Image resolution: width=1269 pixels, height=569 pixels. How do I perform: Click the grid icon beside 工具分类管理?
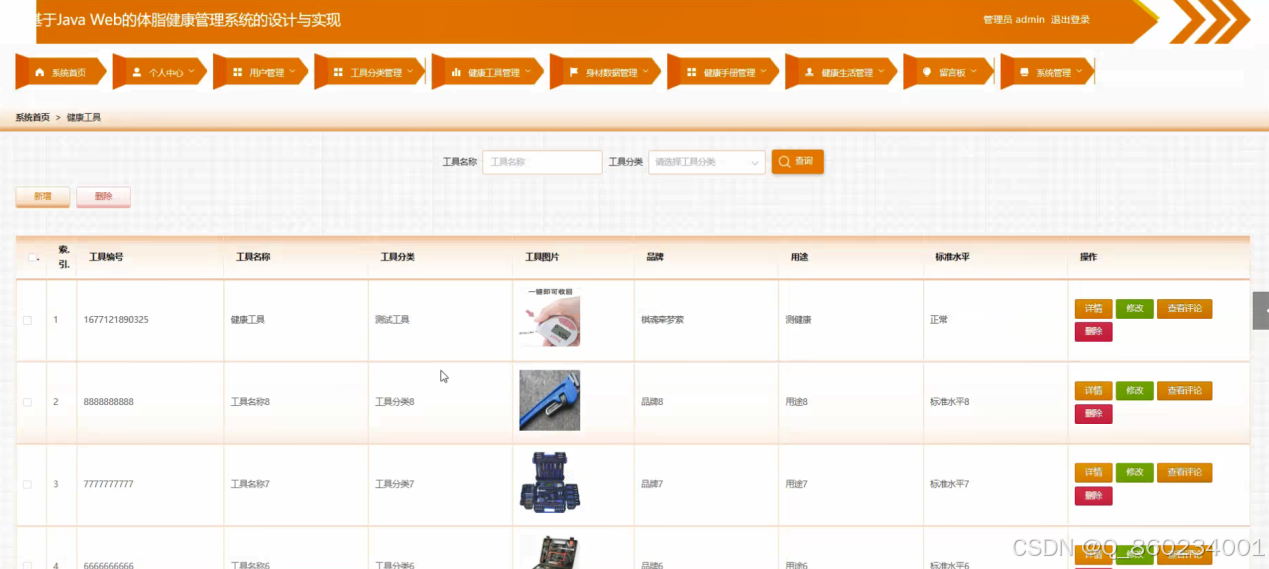click(338, 73)
